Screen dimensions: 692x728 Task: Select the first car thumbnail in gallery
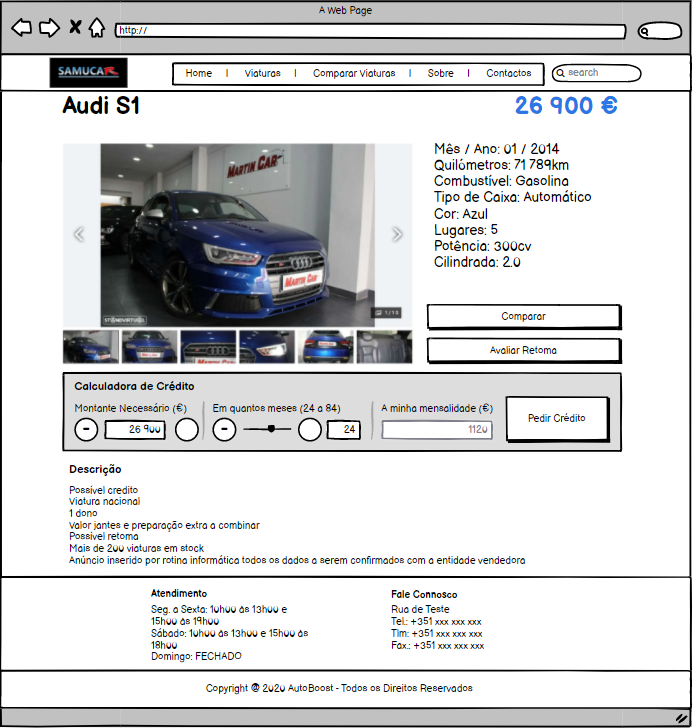91,347
